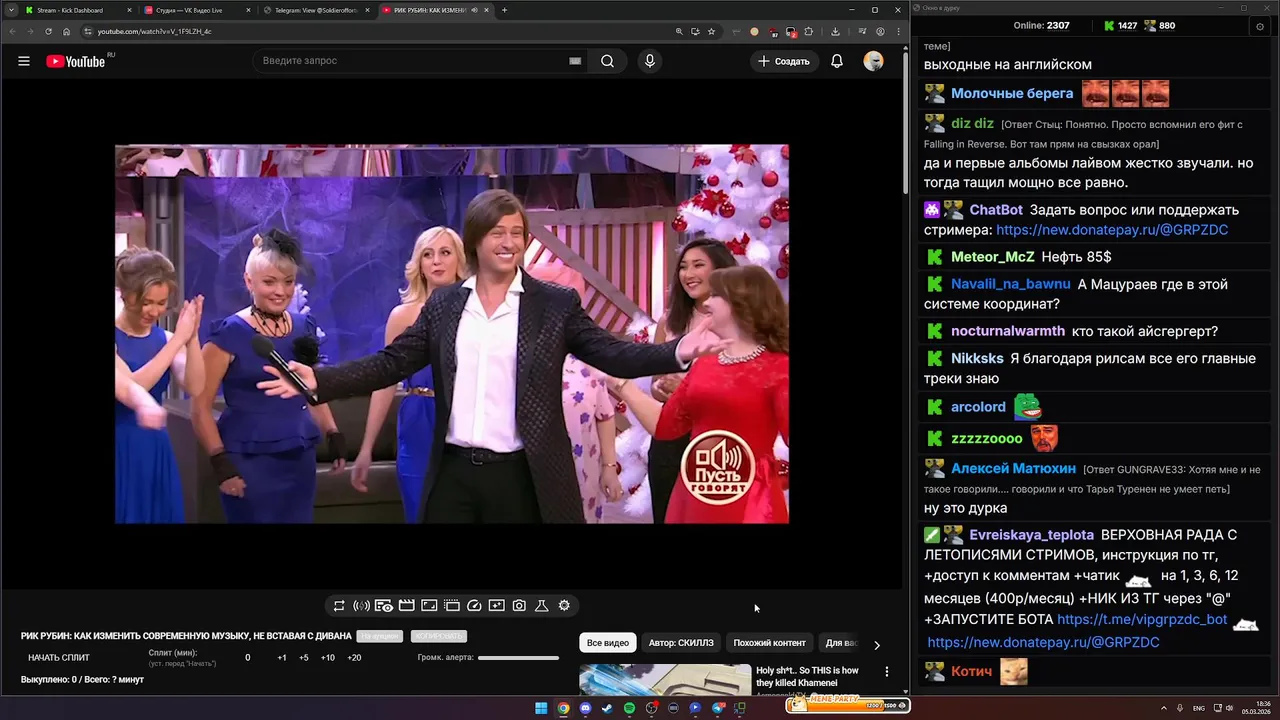
Task: Click username Meteor_McZ in chat
Action: point(992,257)
